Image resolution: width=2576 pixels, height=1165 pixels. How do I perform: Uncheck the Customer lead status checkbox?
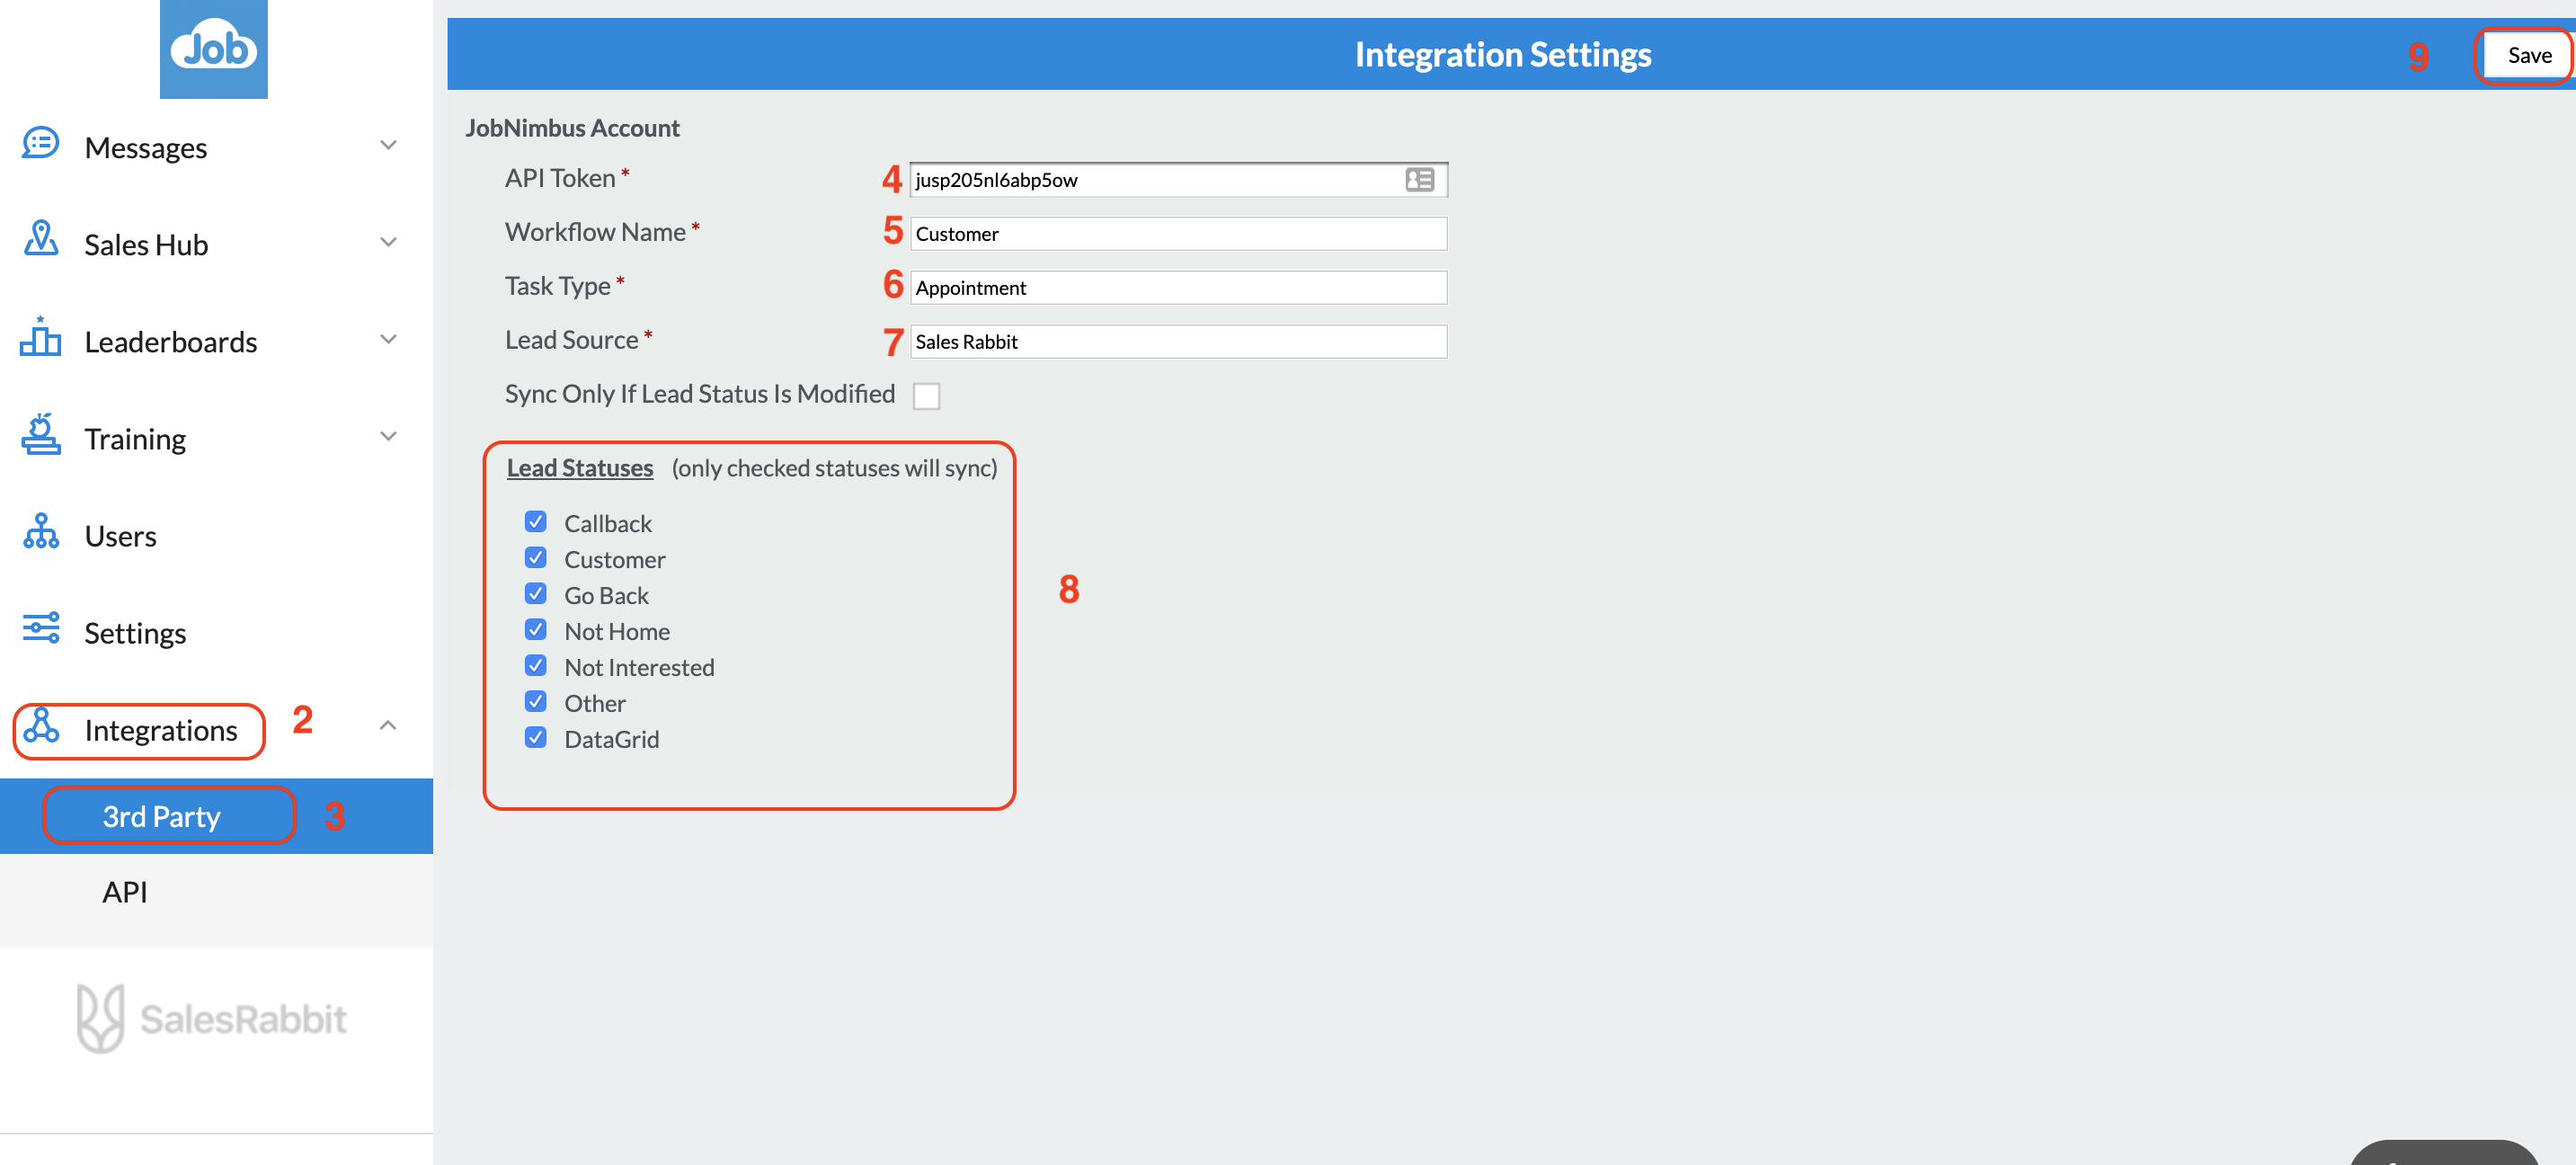536,558
